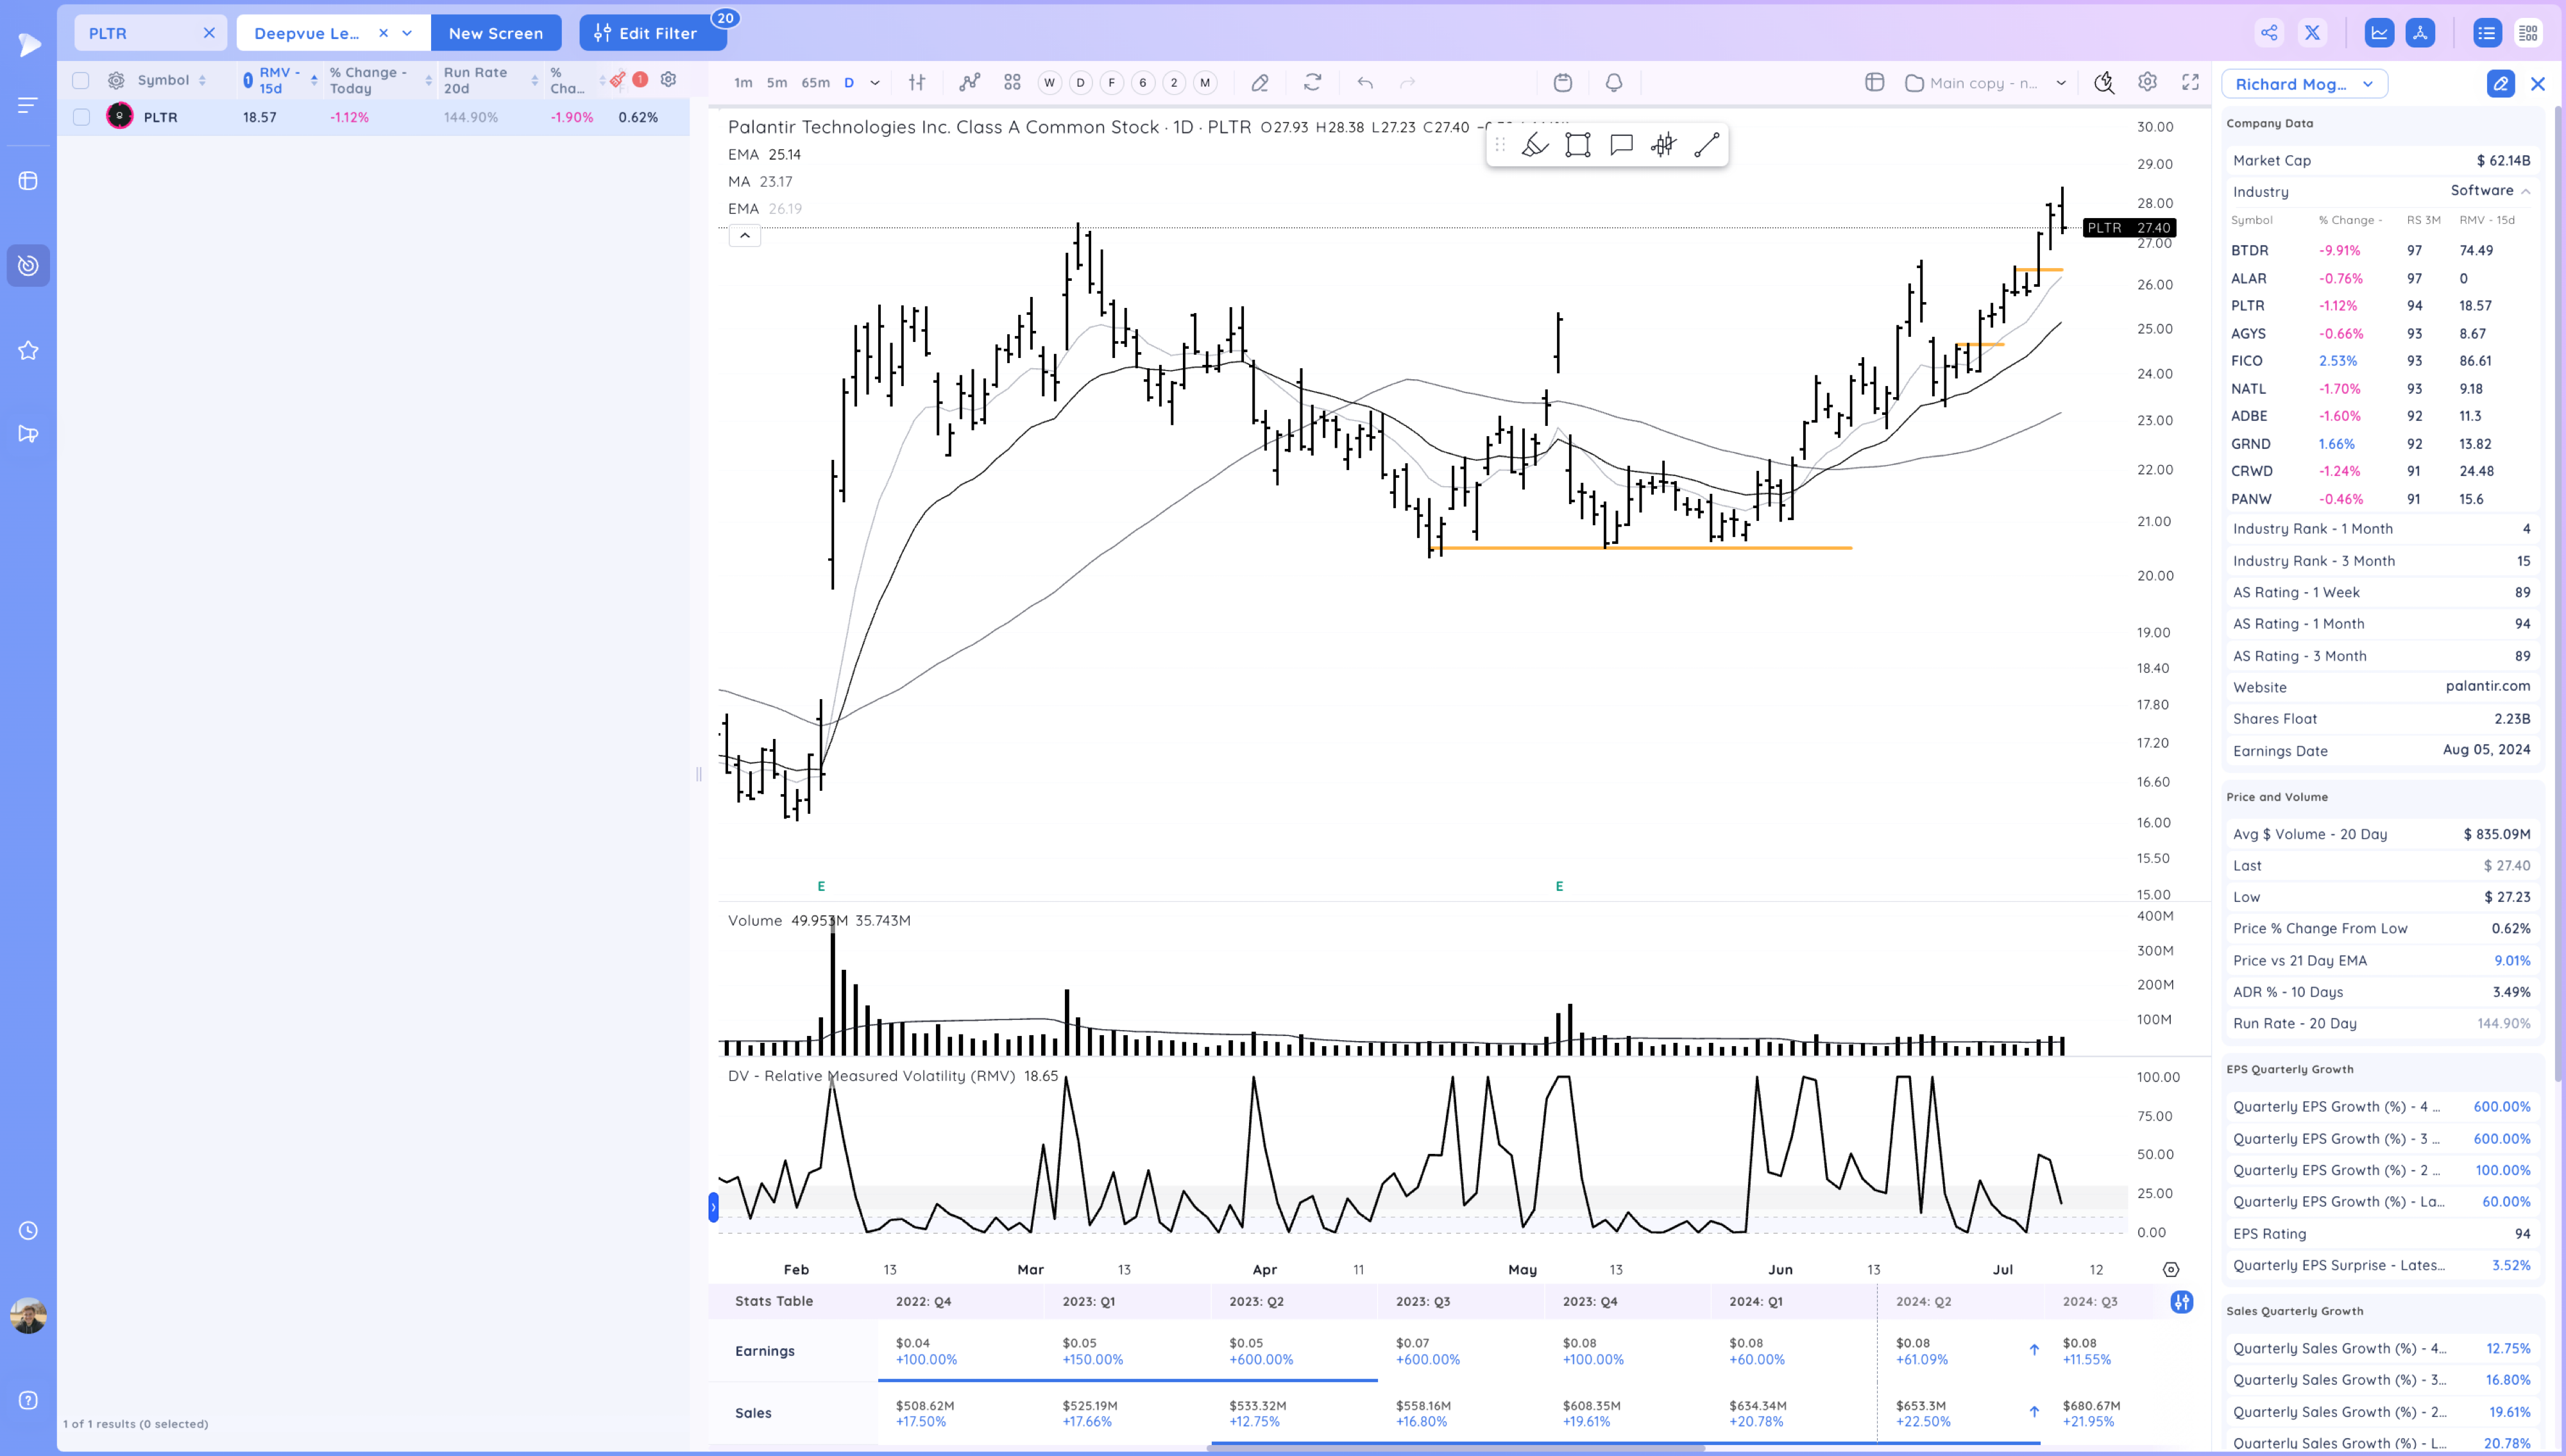Screen dimensions: 2566x1456
Task: Select the trend line drawing tool
Action: (1707, 145)
